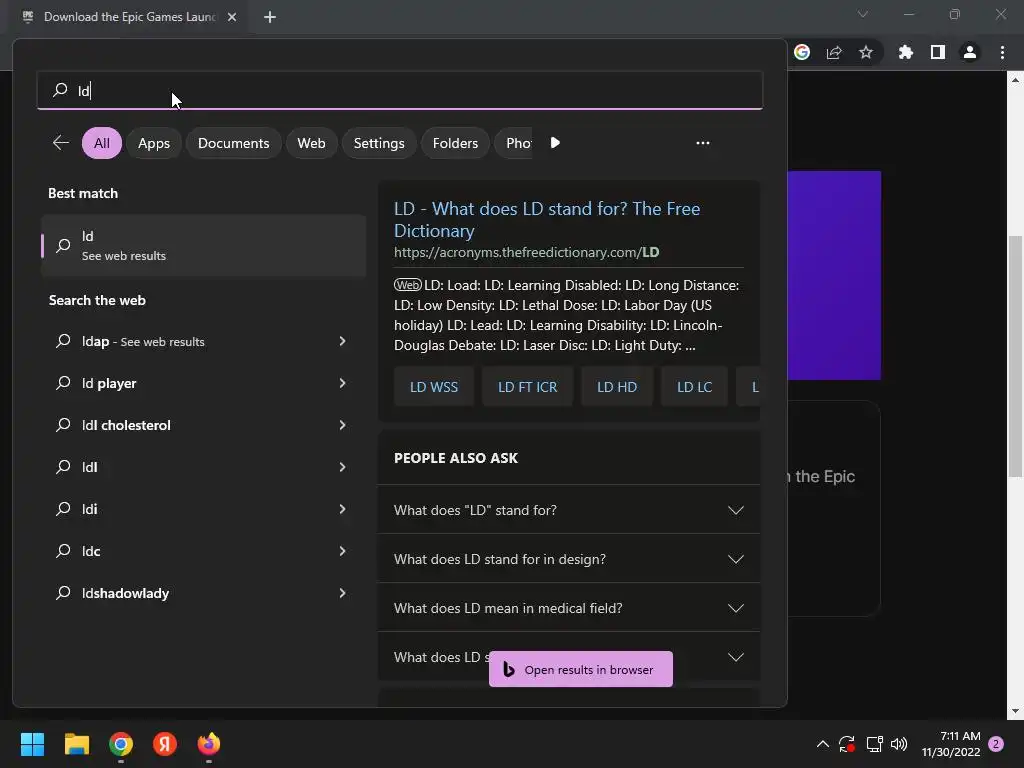Expand ldl suggestion arrow
This screenshot has height=768, width=1024.
pyautogui.click(x=342, y=467)
